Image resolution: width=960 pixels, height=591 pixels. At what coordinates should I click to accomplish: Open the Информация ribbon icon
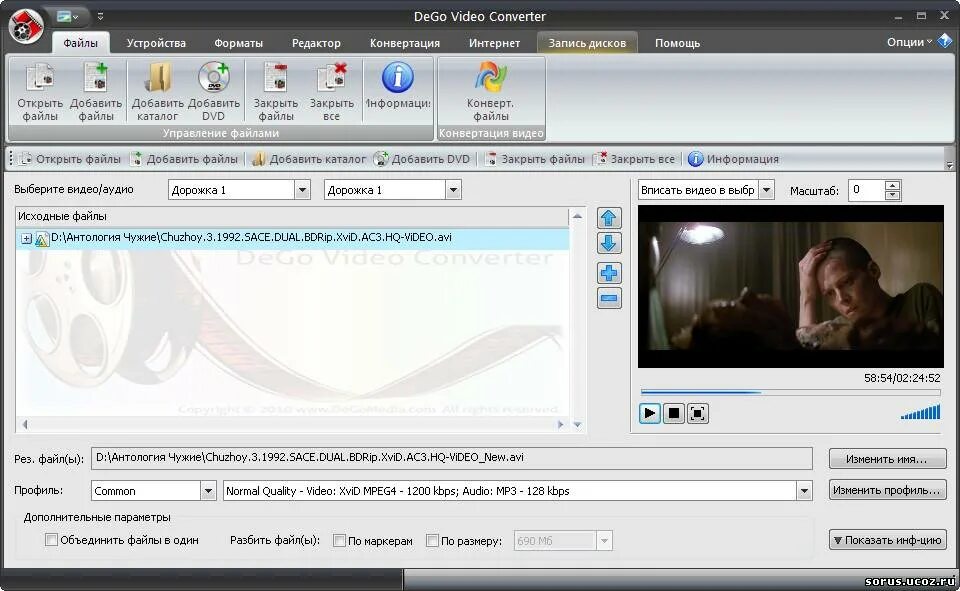point(398,77)
